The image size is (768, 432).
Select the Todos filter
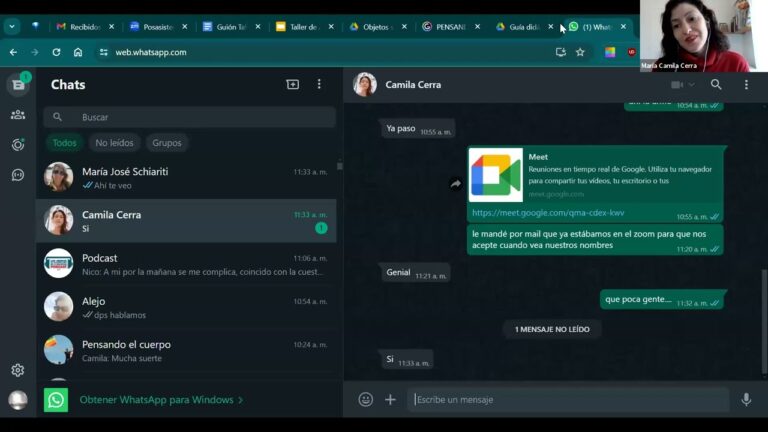[x=64, y=143]
